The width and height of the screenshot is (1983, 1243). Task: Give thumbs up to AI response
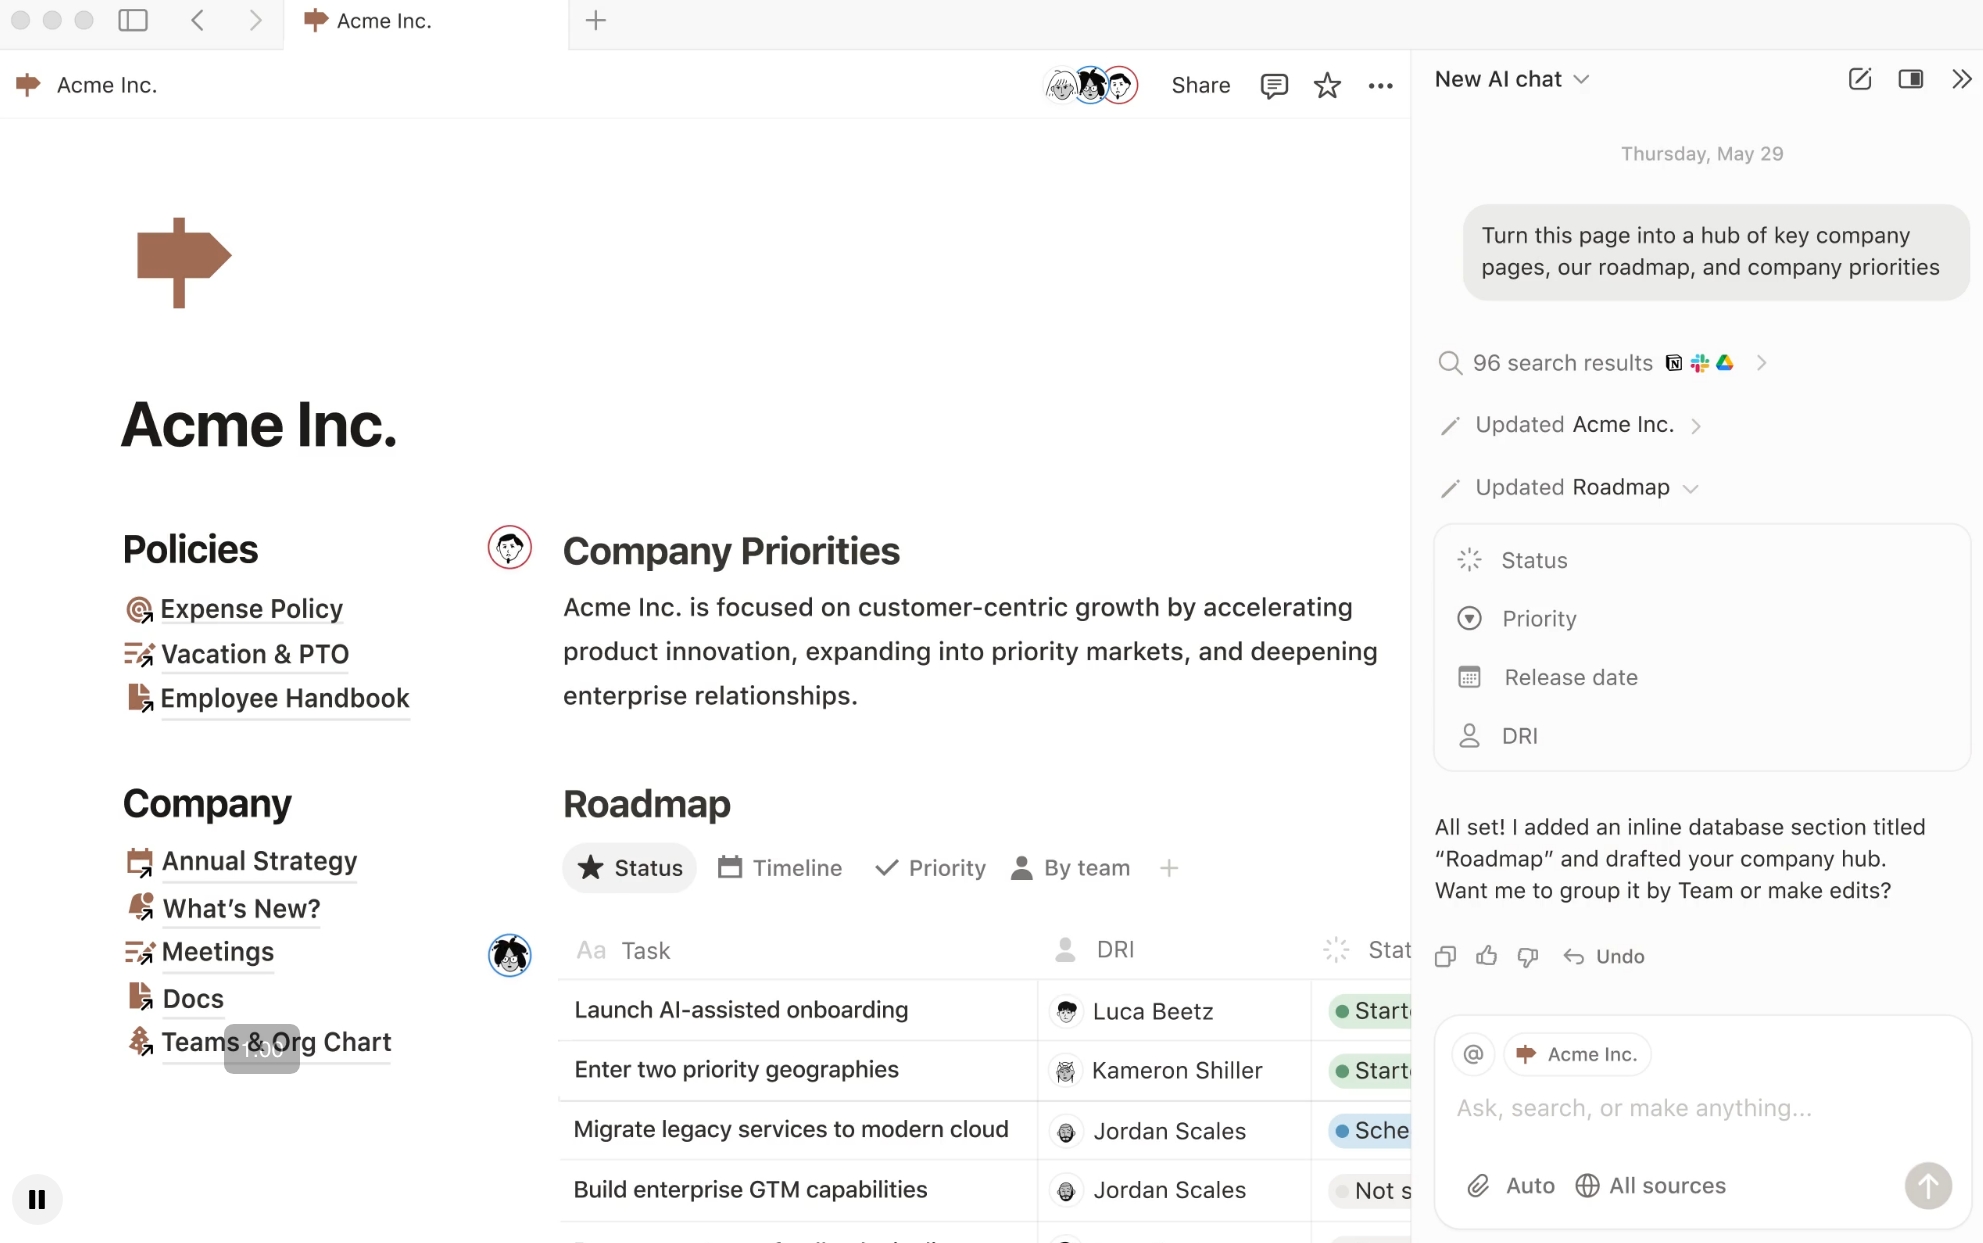point(1487,956)
